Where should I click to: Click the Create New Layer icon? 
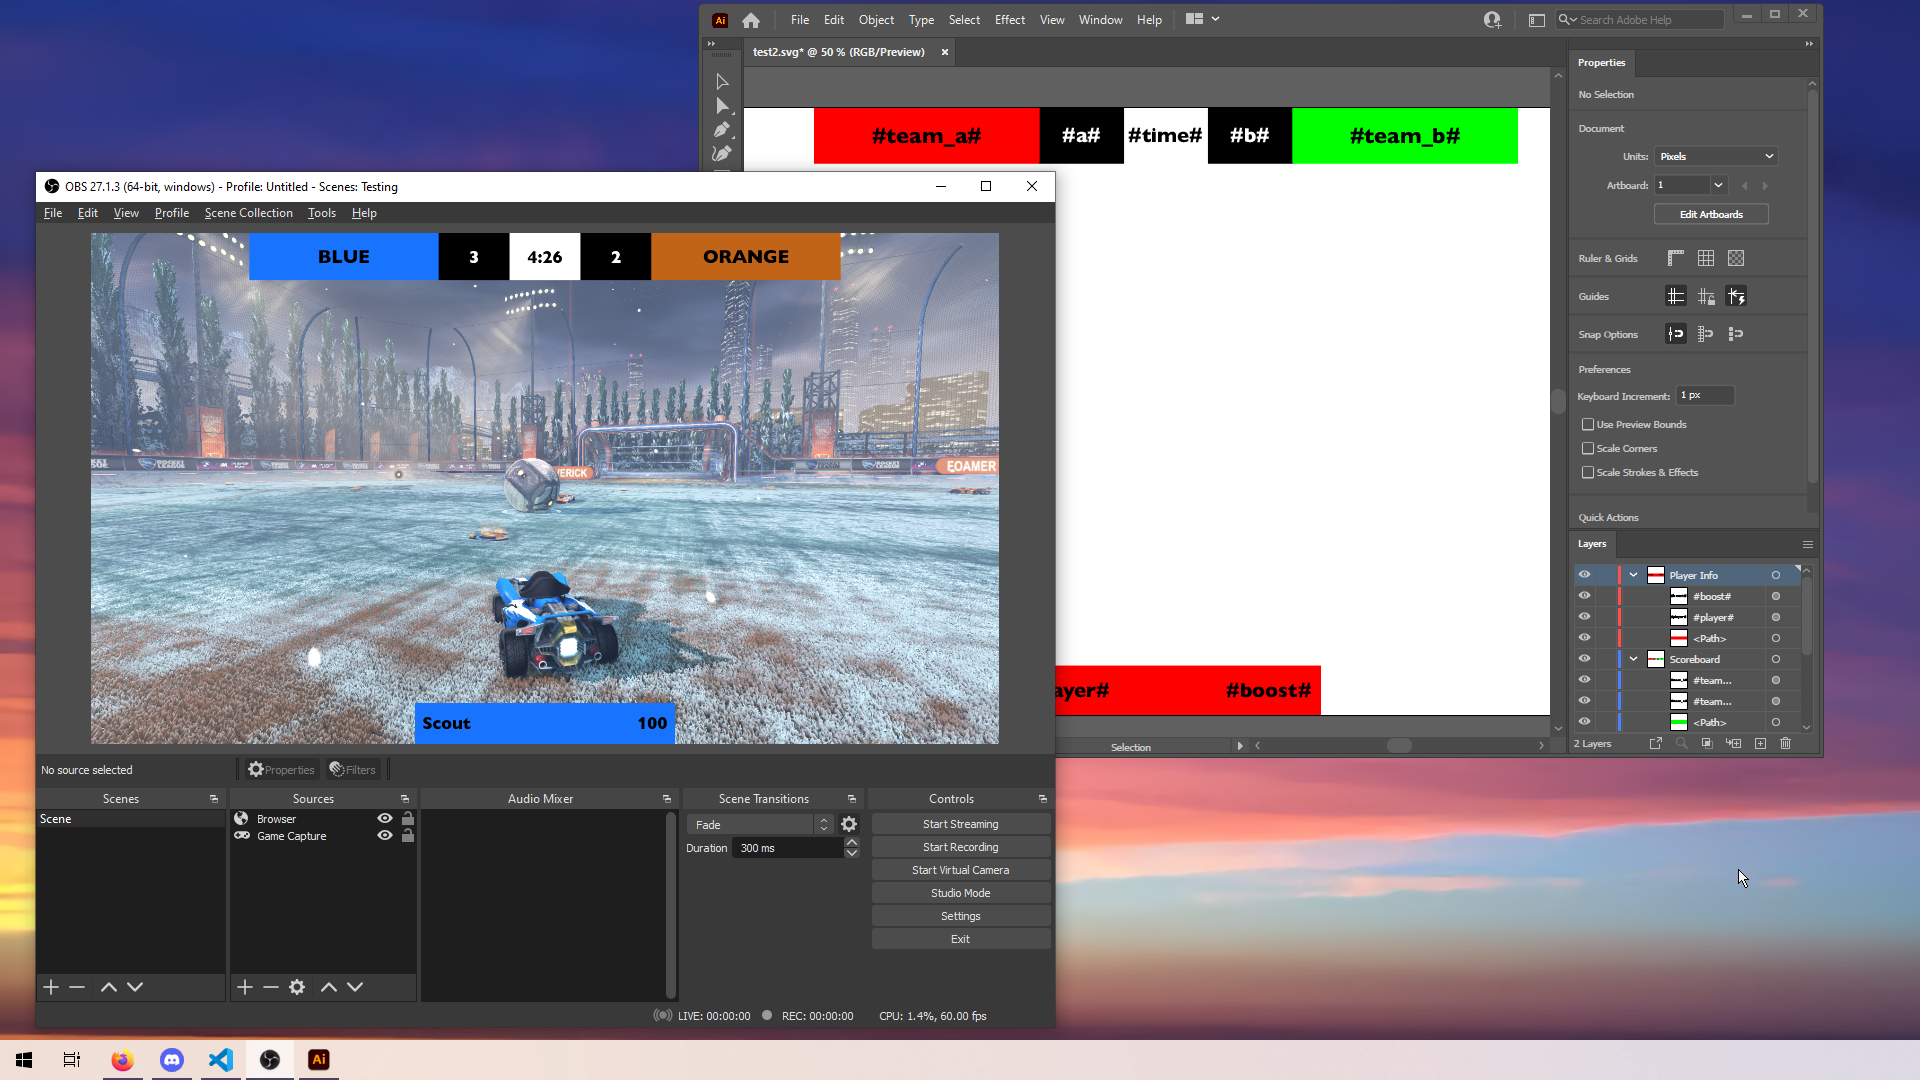point(1760,743)
